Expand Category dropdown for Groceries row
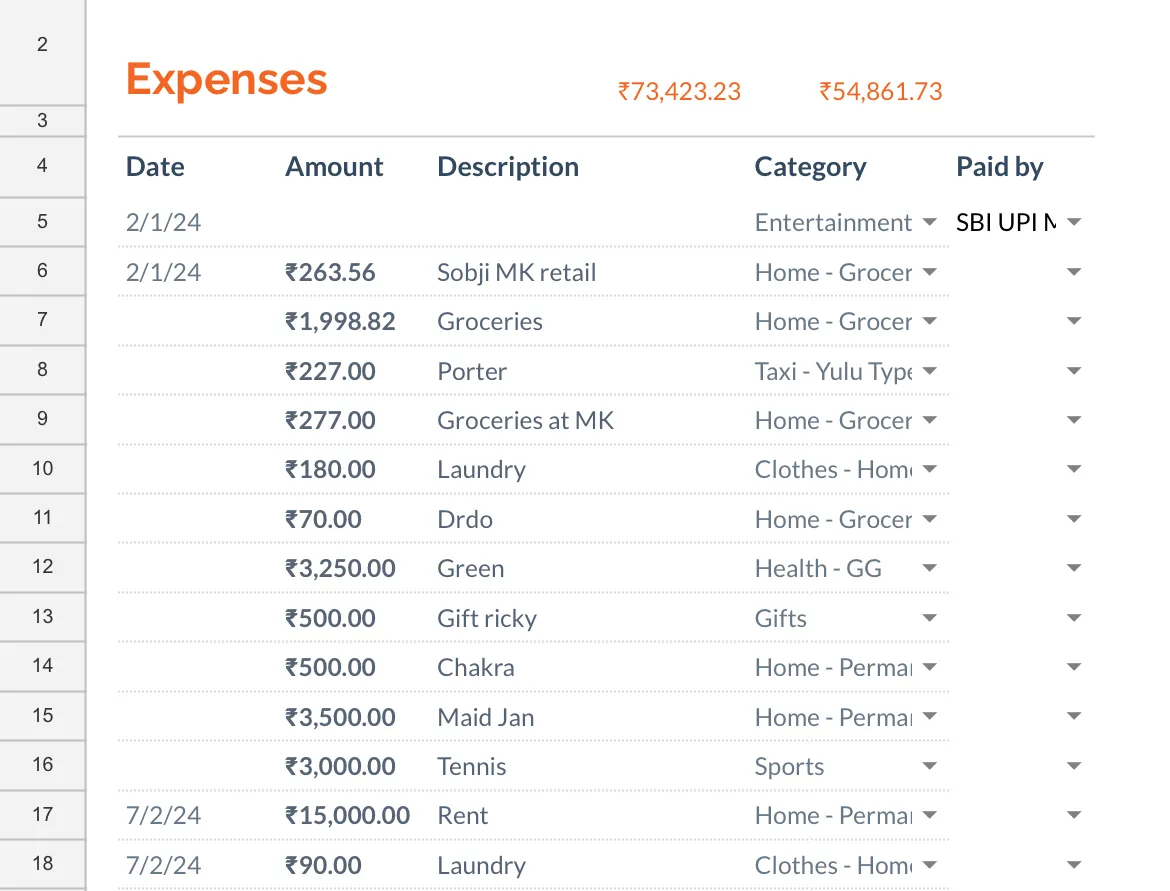Screen dimensions: 1170x891 coord(929,321)
